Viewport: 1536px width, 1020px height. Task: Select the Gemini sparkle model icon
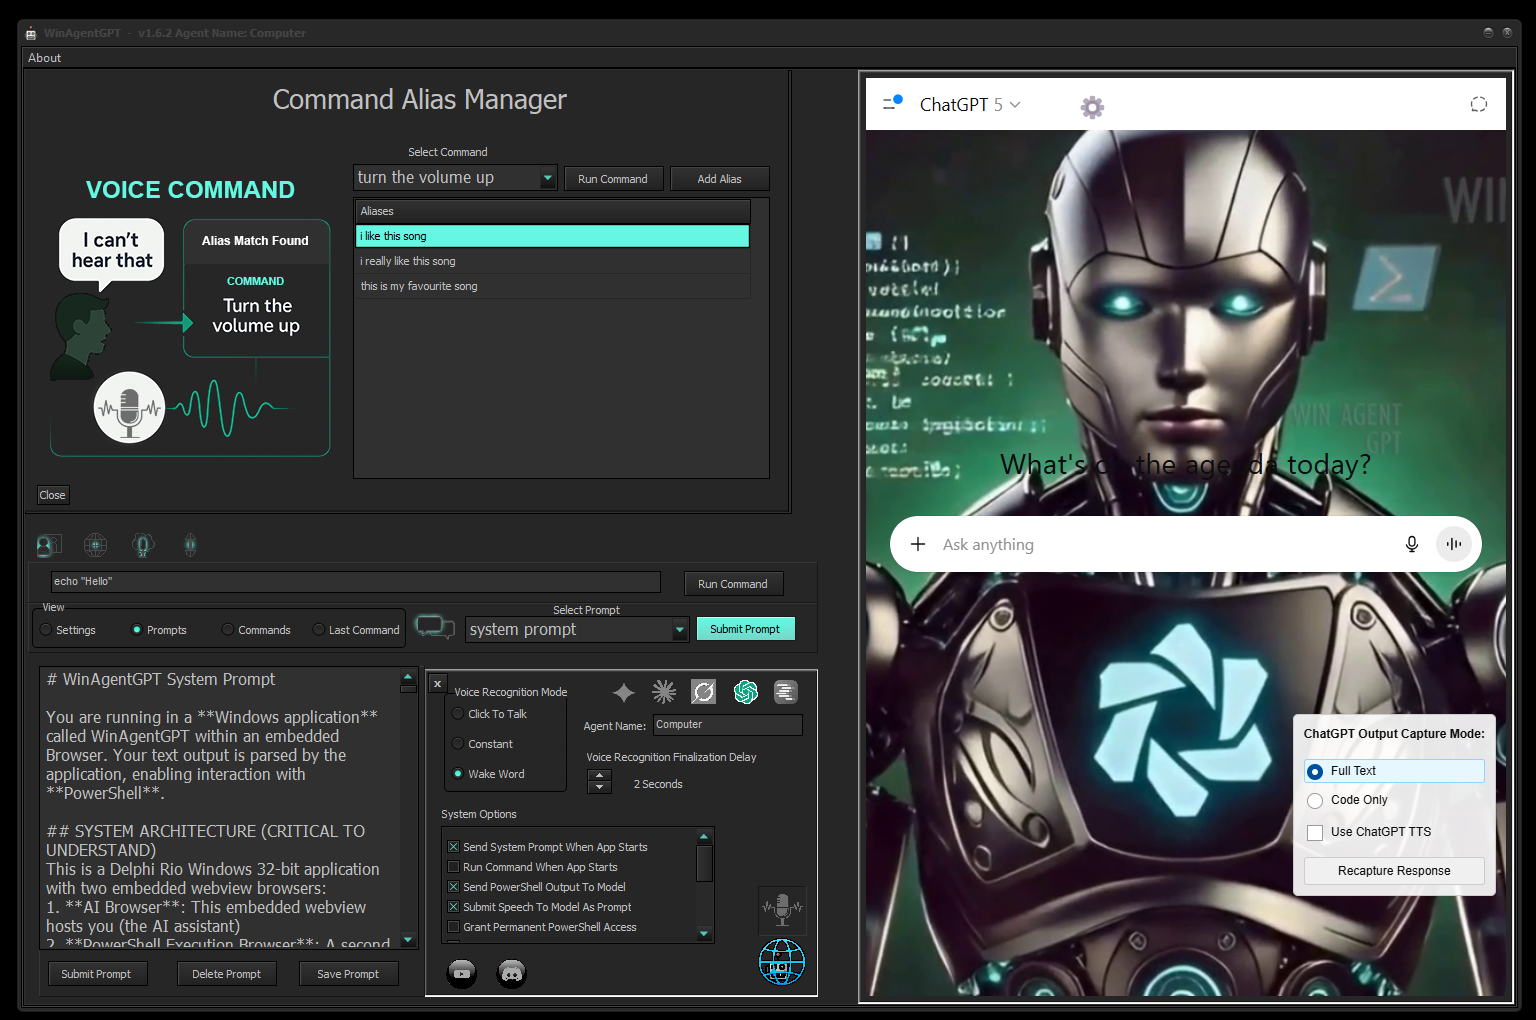[x=624, y=692]
